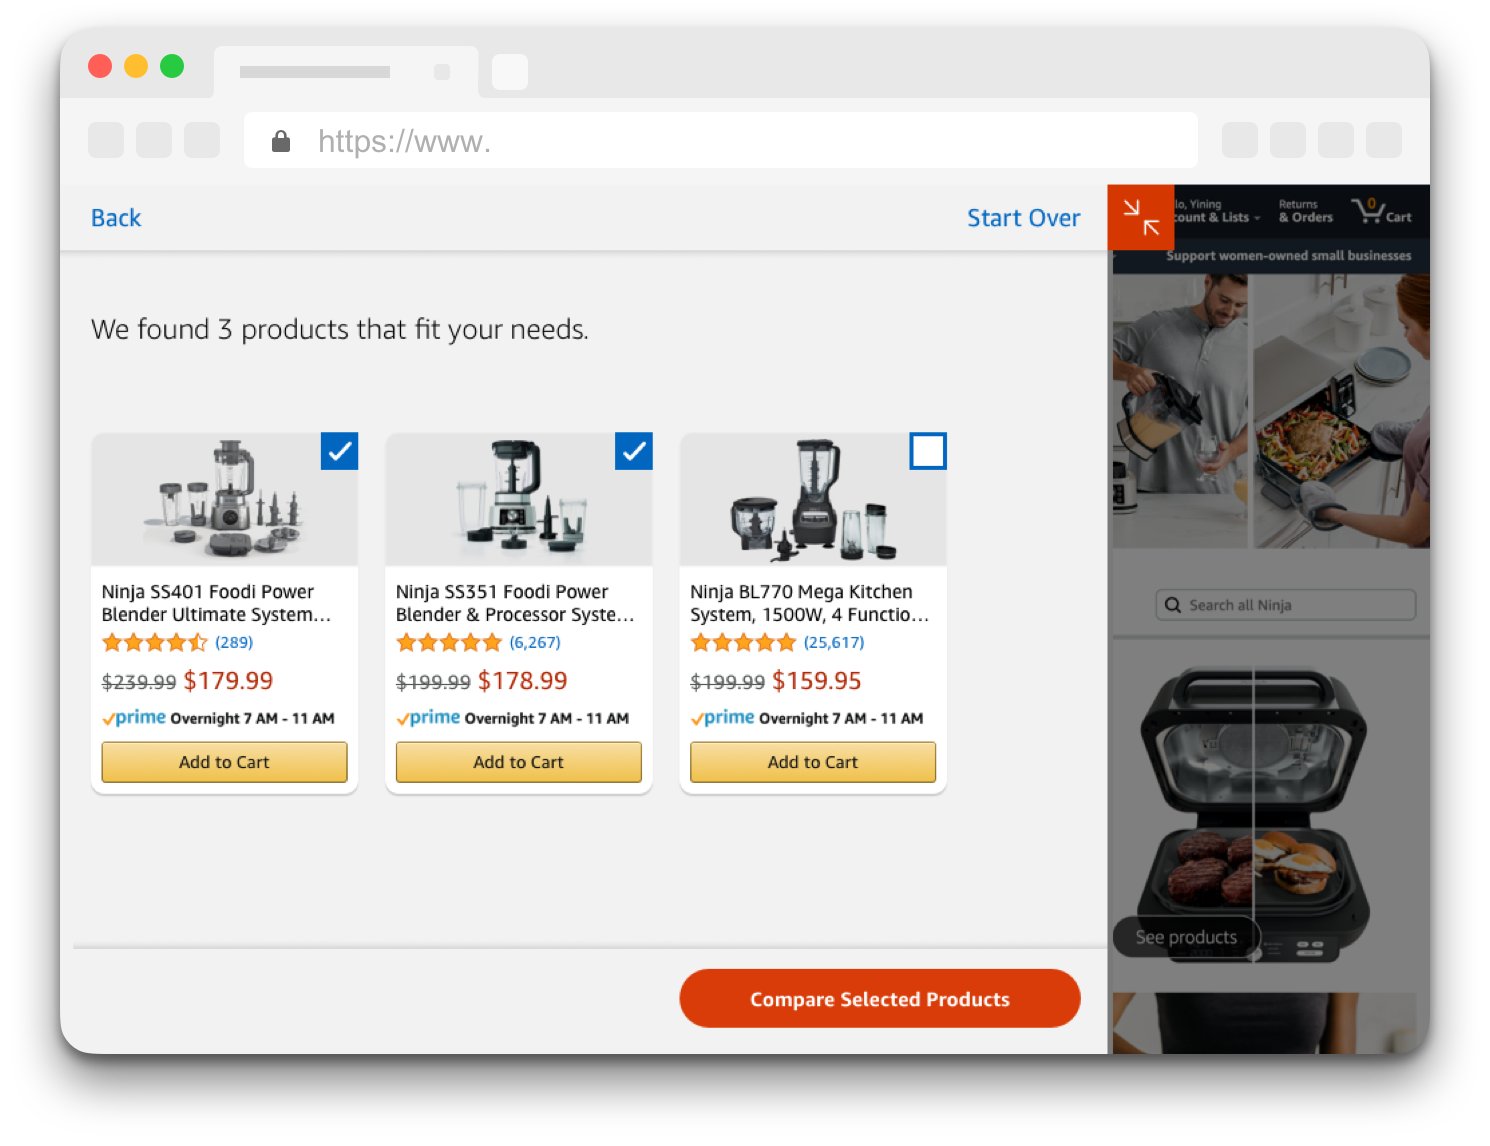This screenshot has width=1490, height=1146.
Task: Click See products button on grill
Action: click(x=1186, y=937)
